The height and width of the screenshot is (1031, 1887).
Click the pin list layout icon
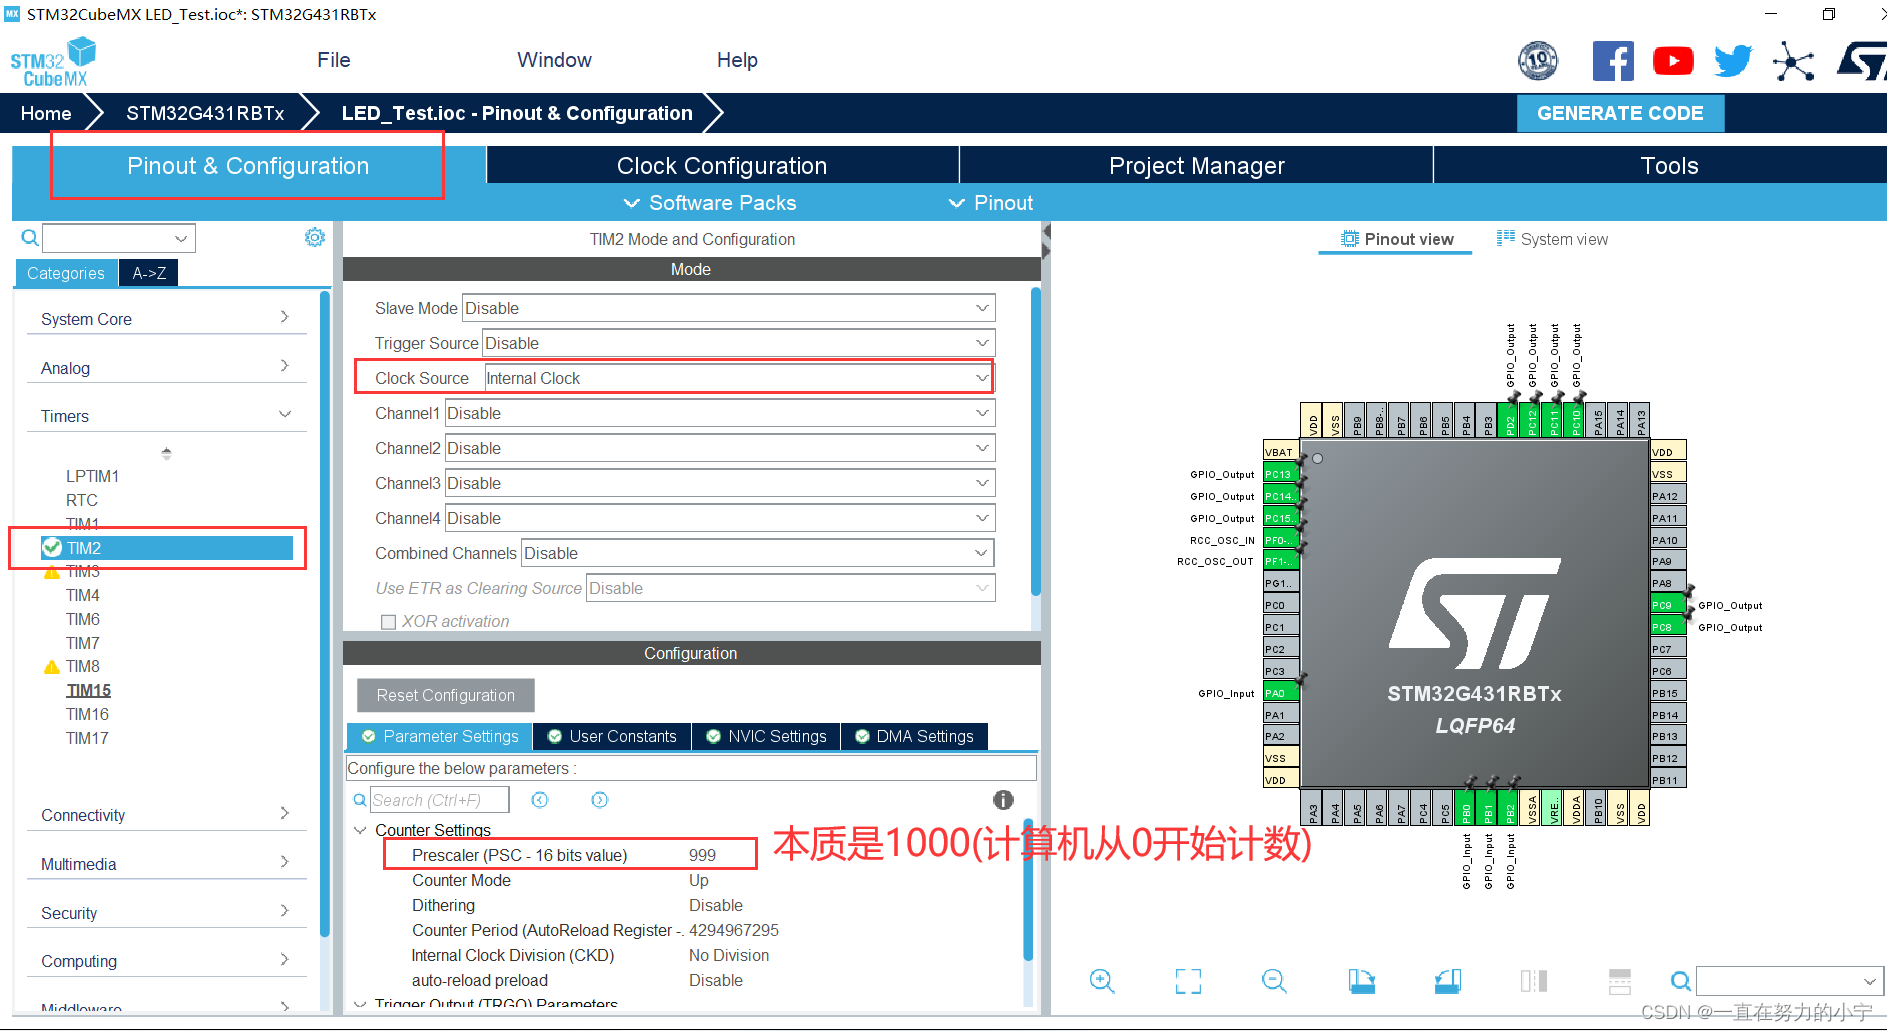1620,981
